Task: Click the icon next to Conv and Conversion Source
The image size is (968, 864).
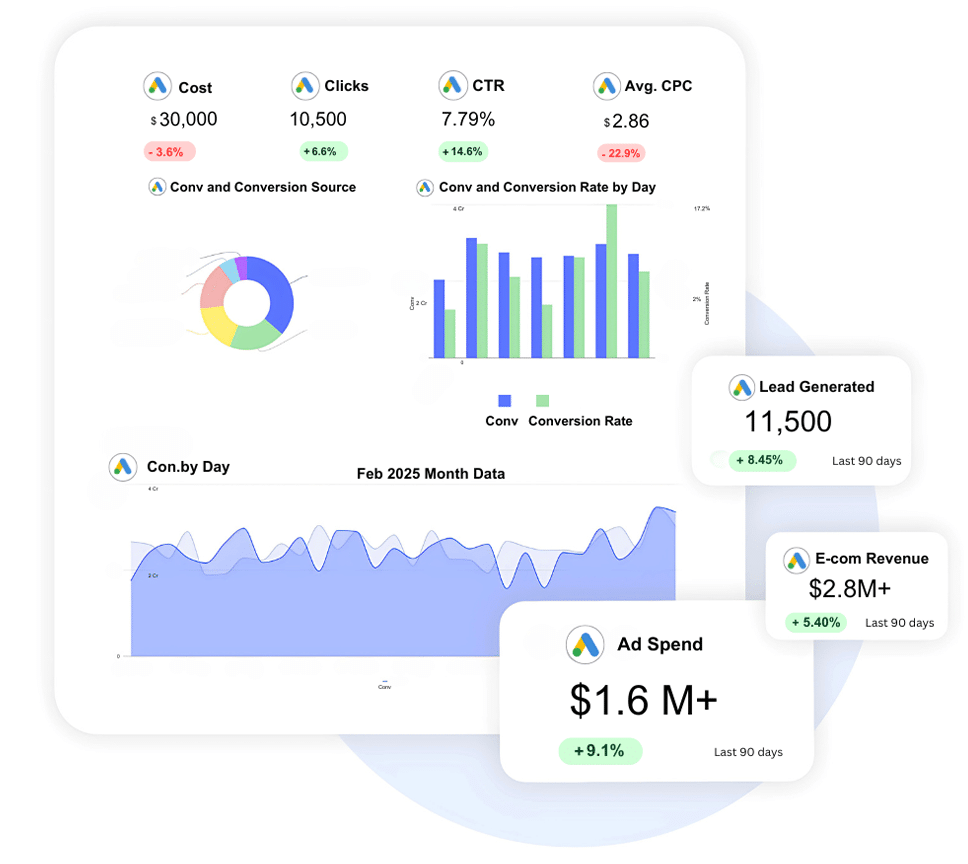Action: point(157,186)
